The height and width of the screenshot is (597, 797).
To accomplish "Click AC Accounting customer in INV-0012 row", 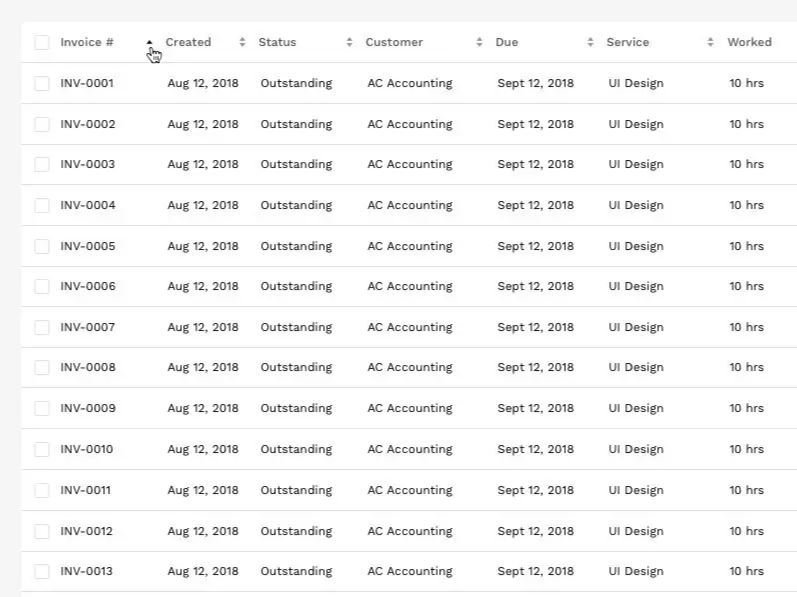I will [410, 531].
